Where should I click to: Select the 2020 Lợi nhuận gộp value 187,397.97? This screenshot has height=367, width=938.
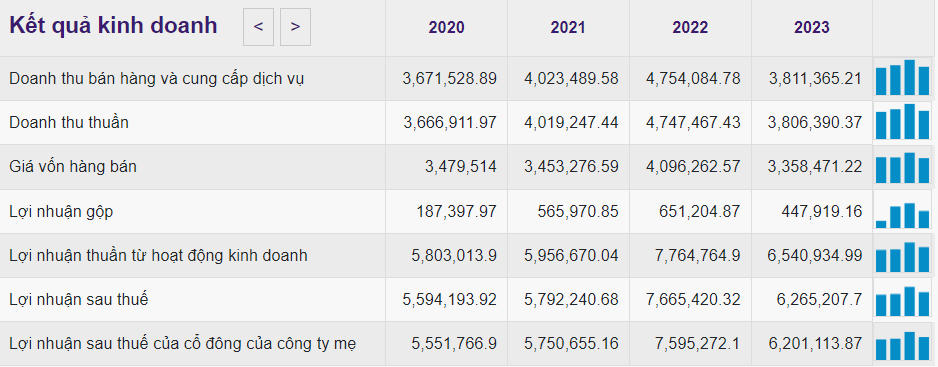pyautogui.click(x=456, y=211)
